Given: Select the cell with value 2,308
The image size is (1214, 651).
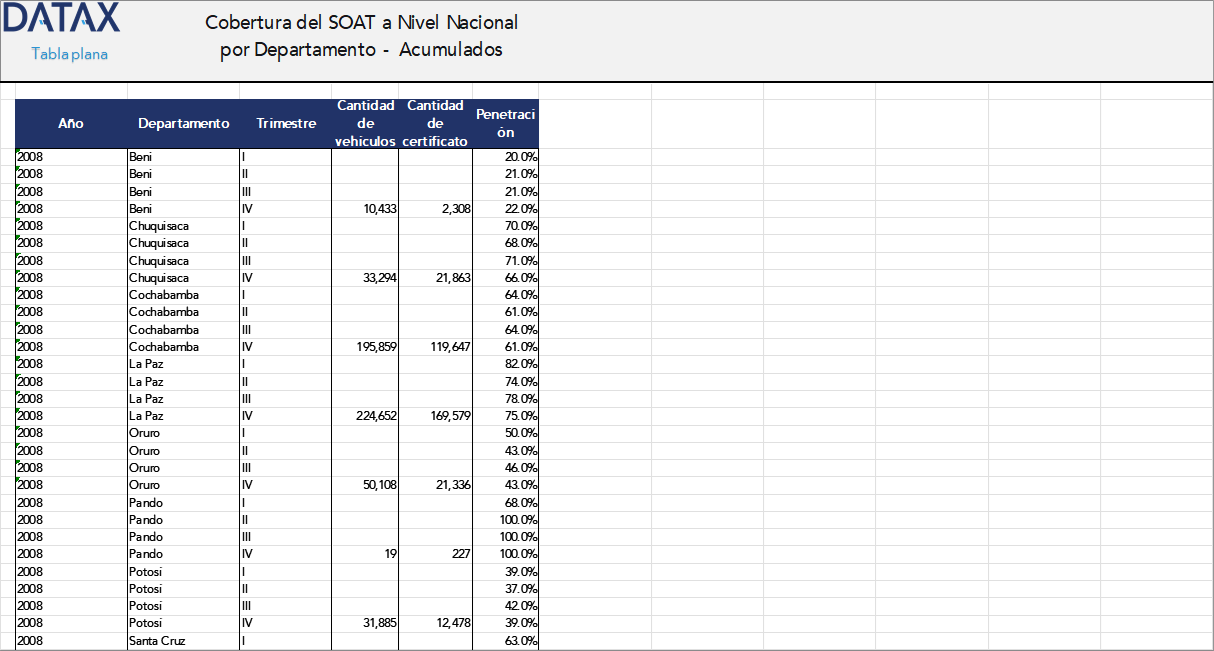Looking at the screenshot, I should click(x=435, y=209).
